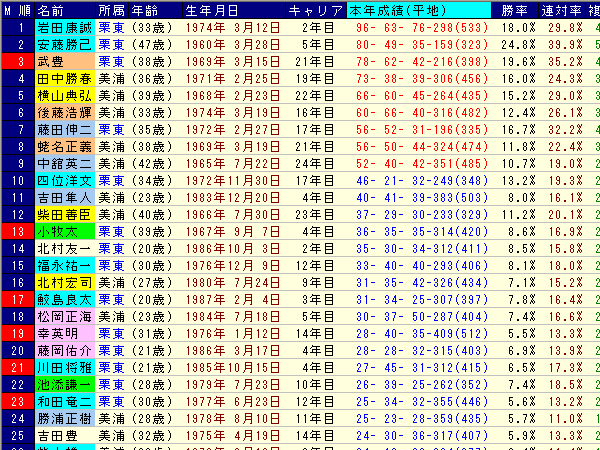The image size is (600, 450).
Task: Select the red rank 13 cell
Action: click(17, 231)
